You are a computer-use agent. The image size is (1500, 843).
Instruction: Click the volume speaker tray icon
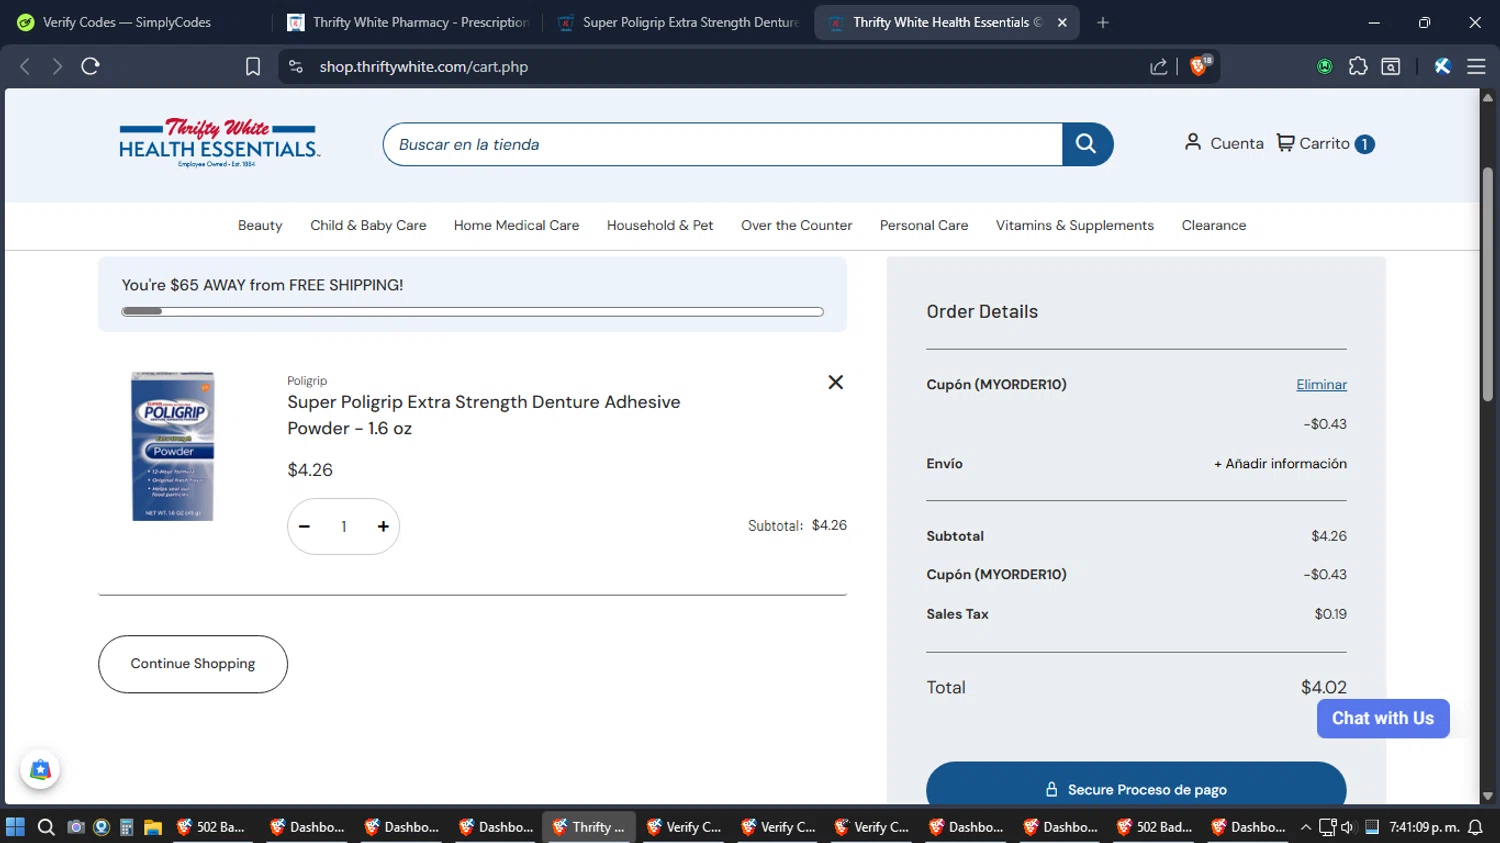(x=1347, y=827)
